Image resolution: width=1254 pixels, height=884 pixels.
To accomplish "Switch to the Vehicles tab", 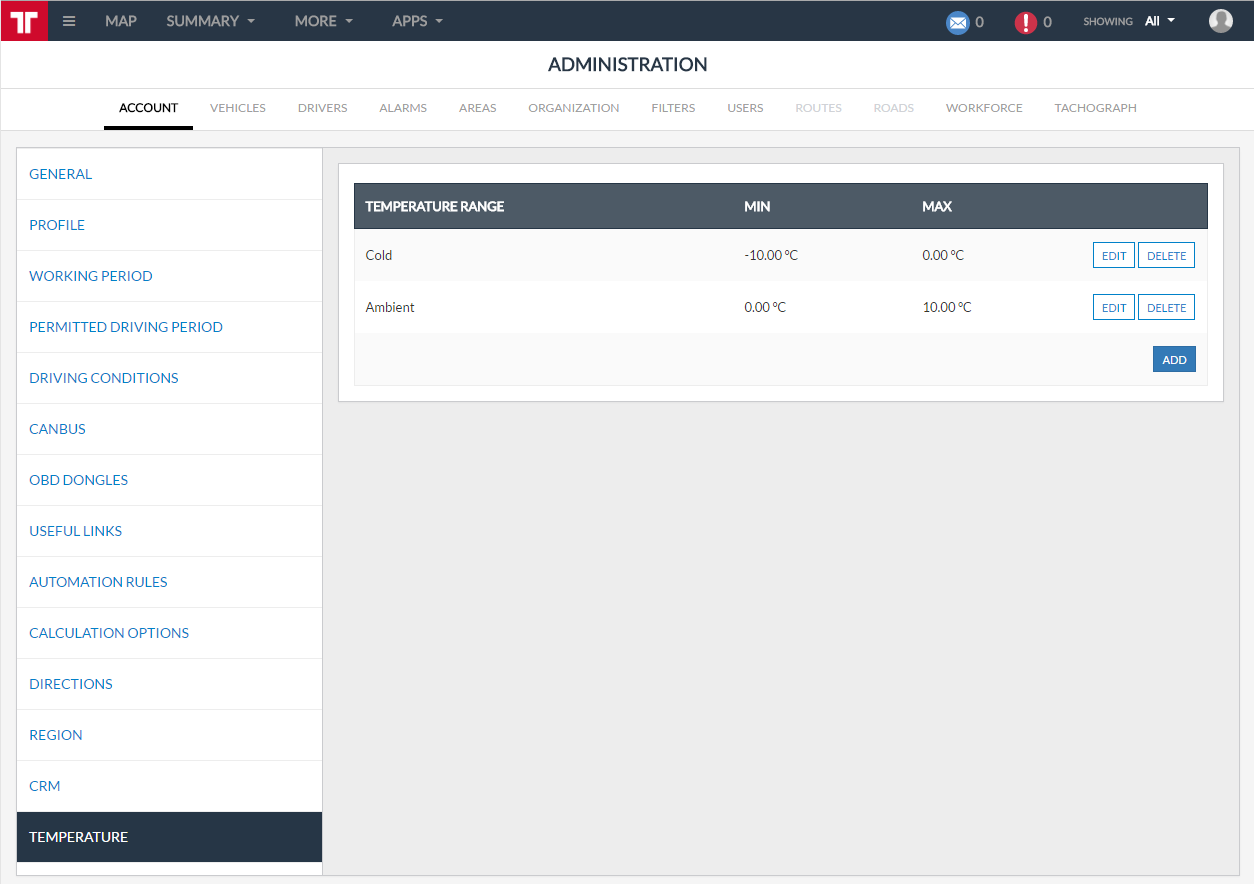I will [x=238, y=108].
